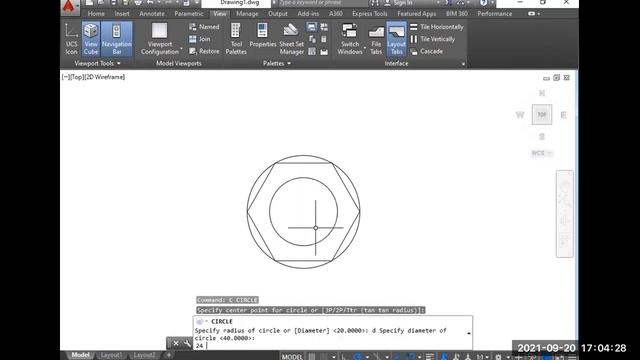Open the Tool Palettes

[x=236, y=39]
